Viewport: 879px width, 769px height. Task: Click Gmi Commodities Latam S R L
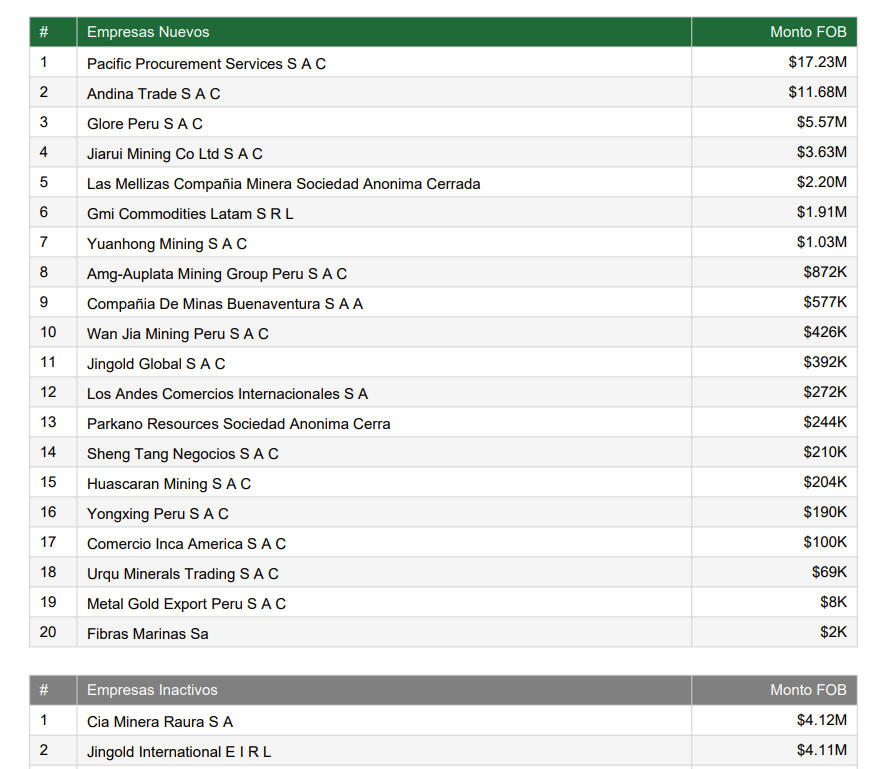190,213
